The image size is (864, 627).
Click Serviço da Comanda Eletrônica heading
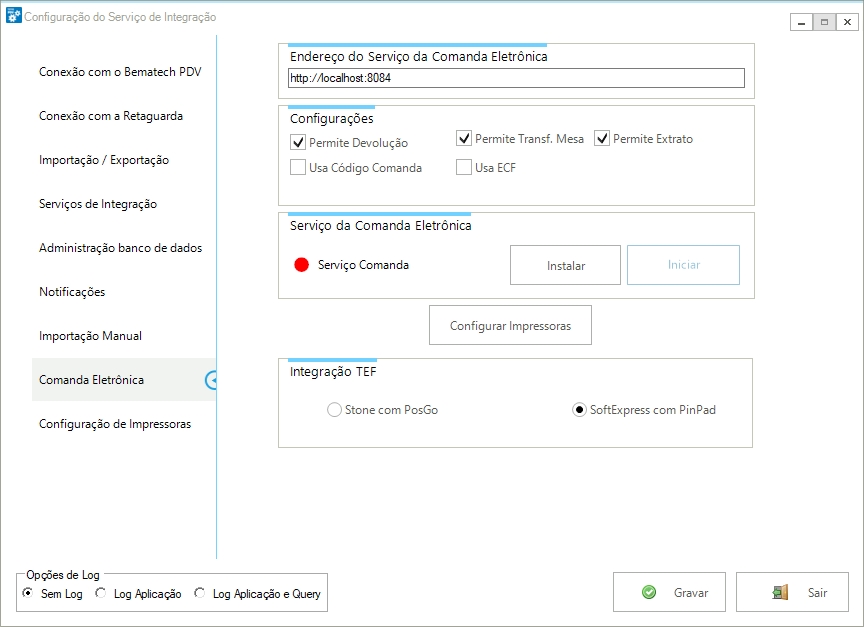click(381, 226)
